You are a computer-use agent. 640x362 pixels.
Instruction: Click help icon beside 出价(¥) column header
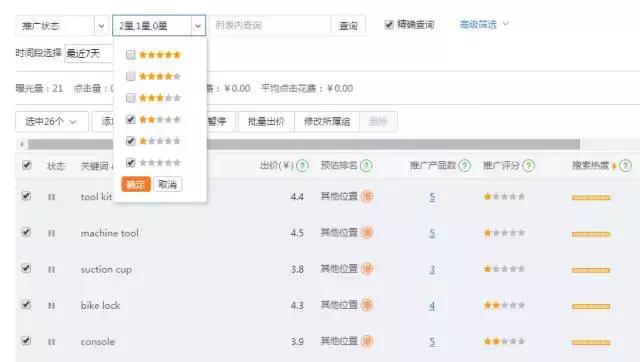(302, 165)
